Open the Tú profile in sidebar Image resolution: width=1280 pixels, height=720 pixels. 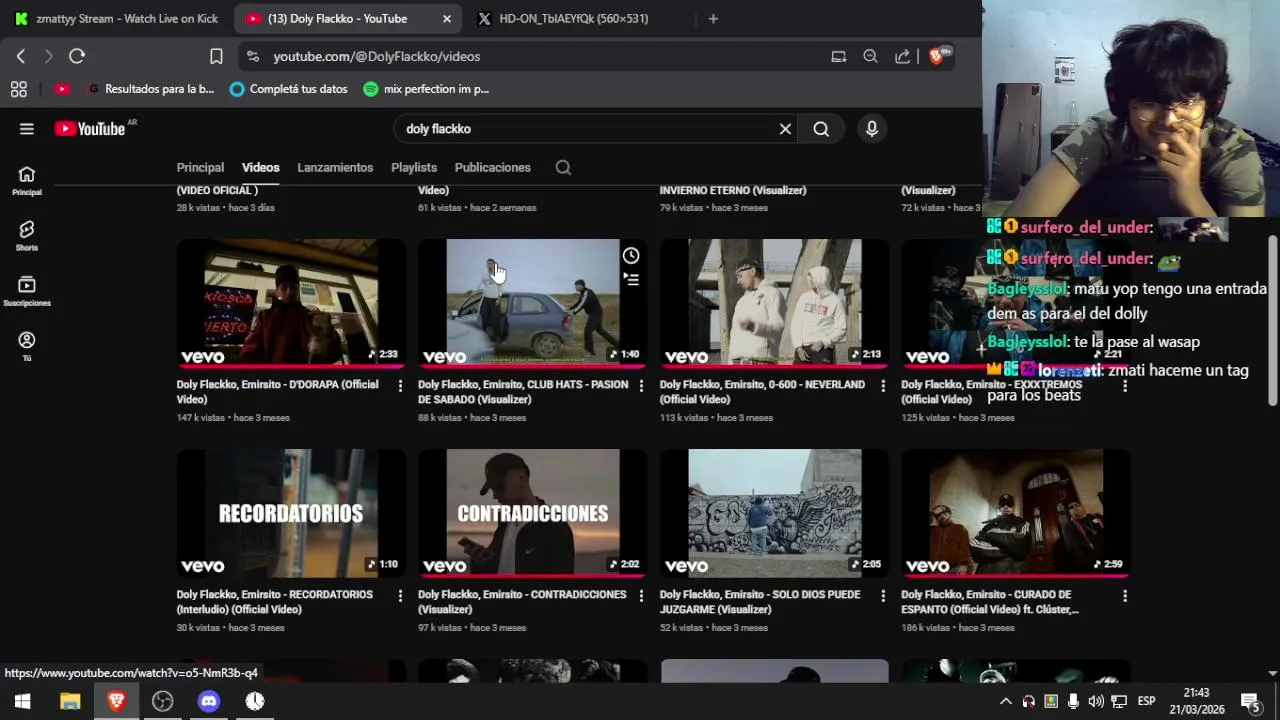click(27, 346)
